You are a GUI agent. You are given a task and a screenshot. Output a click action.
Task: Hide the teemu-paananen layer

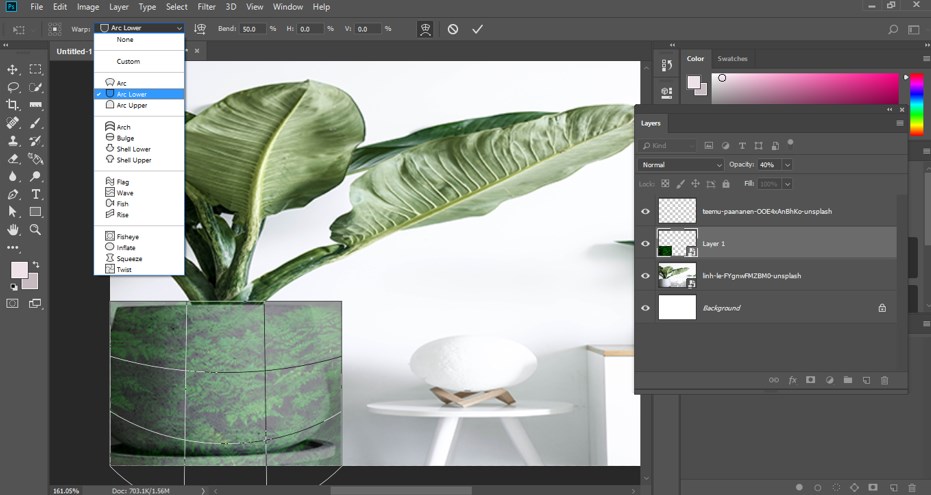[x=645, y=211]
